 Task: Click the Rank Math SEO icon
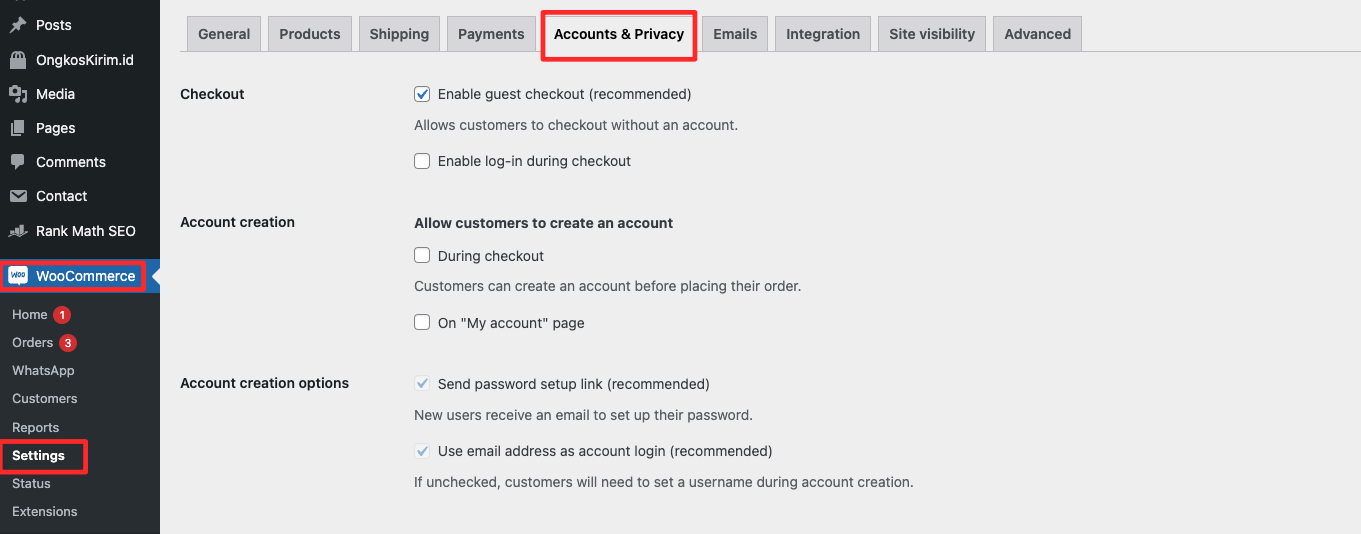18,231
